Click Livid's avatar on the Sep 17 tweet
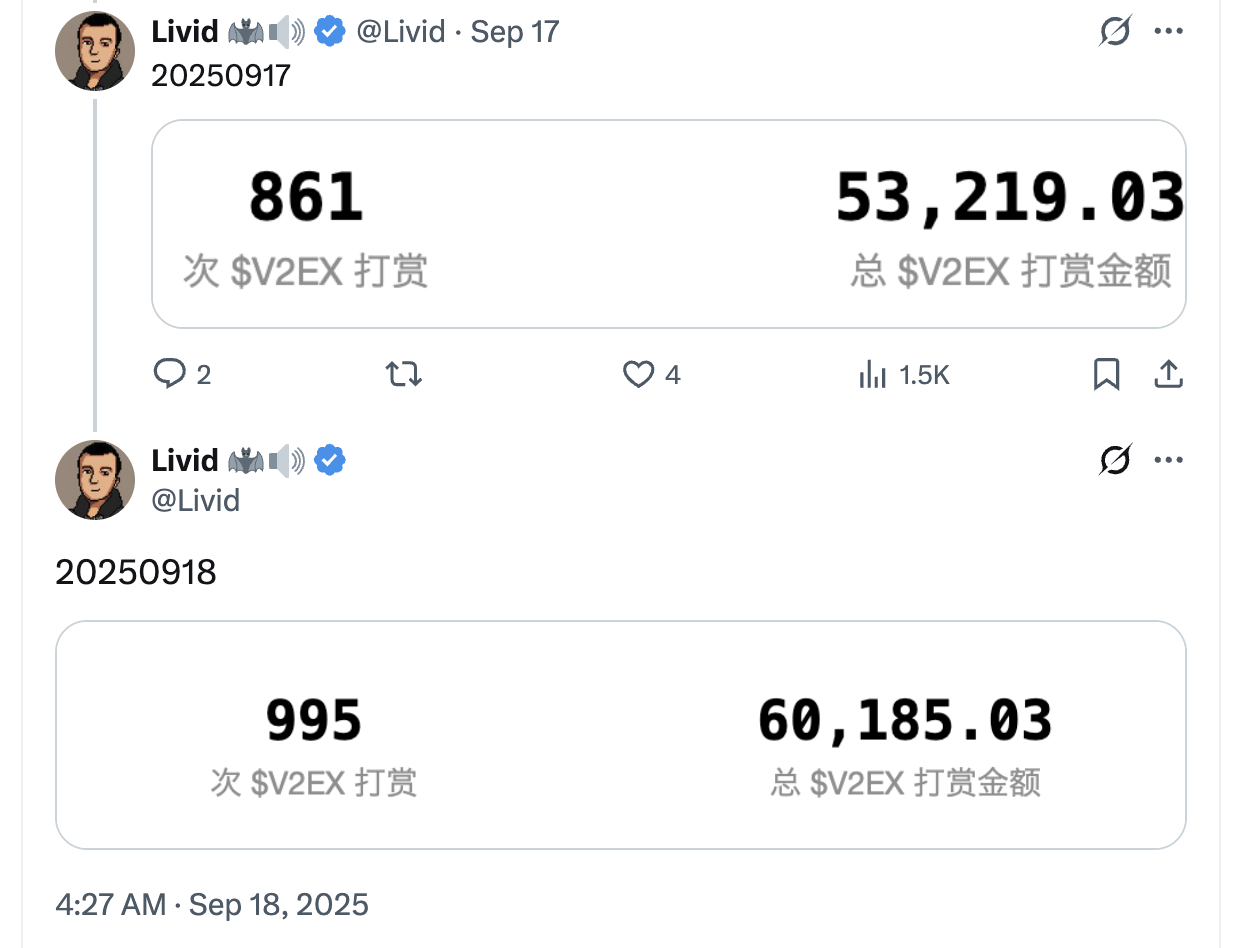The image size is (1254, 948). pos(95,50)
